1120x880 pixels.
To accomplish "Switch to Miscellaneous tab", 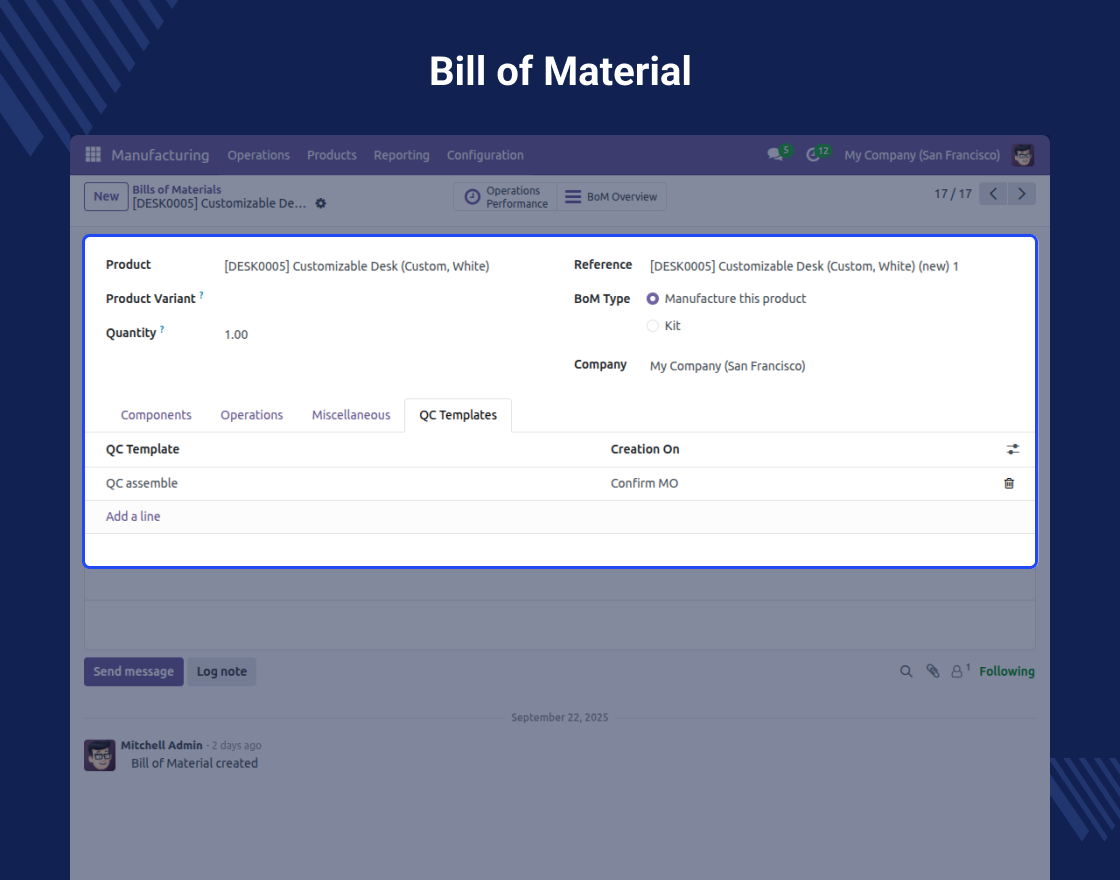I will point(351,415).
